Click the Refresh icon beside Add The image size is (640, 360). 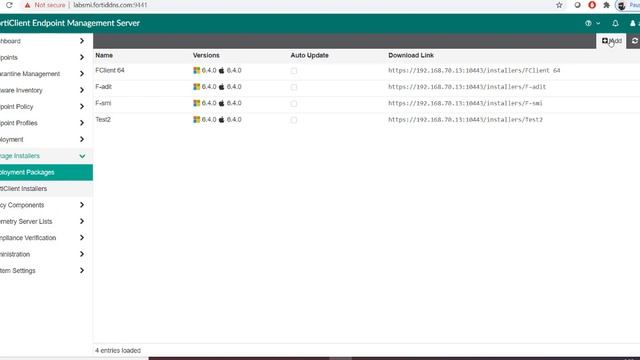click(635, 41)
